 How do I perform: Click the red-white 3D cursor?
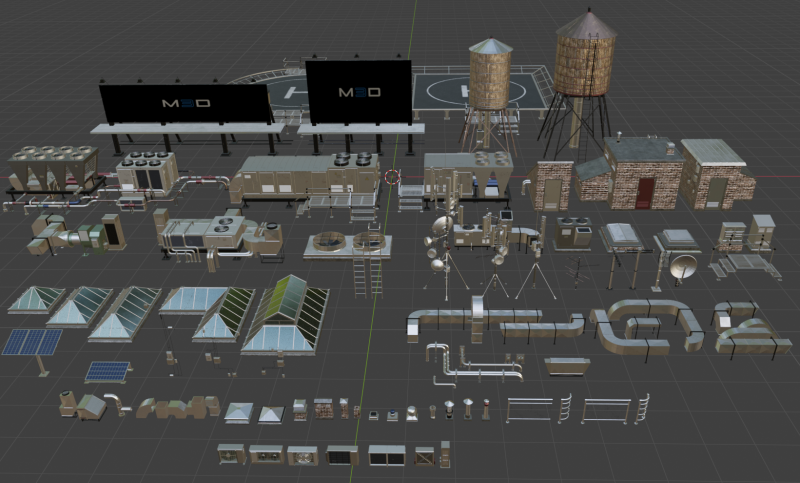(391, 177)
